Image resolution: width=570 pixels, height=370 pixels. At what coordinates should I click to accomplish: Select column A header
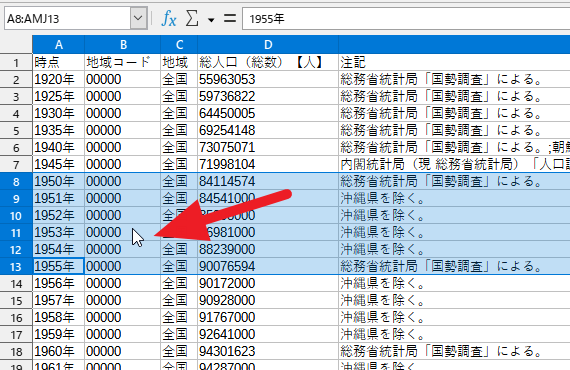coord(59,45)
